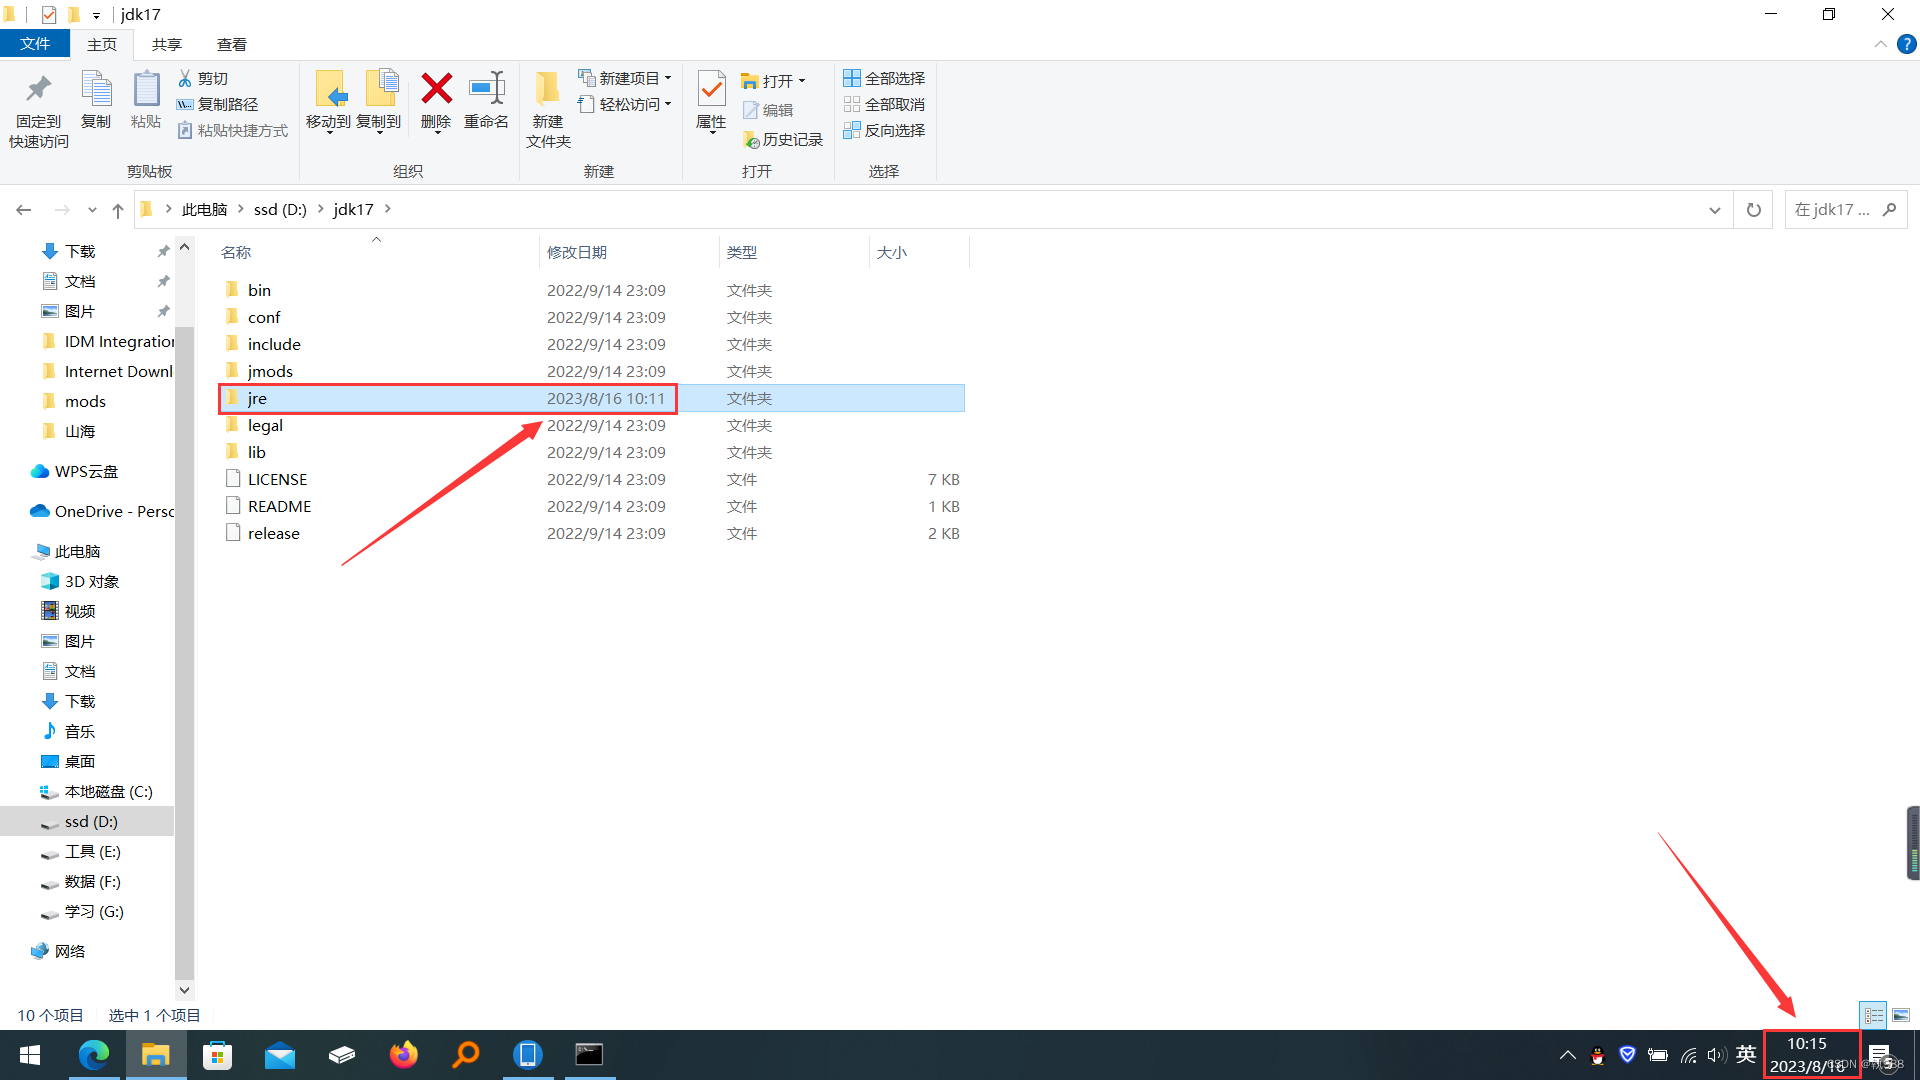Open the New Item dropdown

pos(626,78)
